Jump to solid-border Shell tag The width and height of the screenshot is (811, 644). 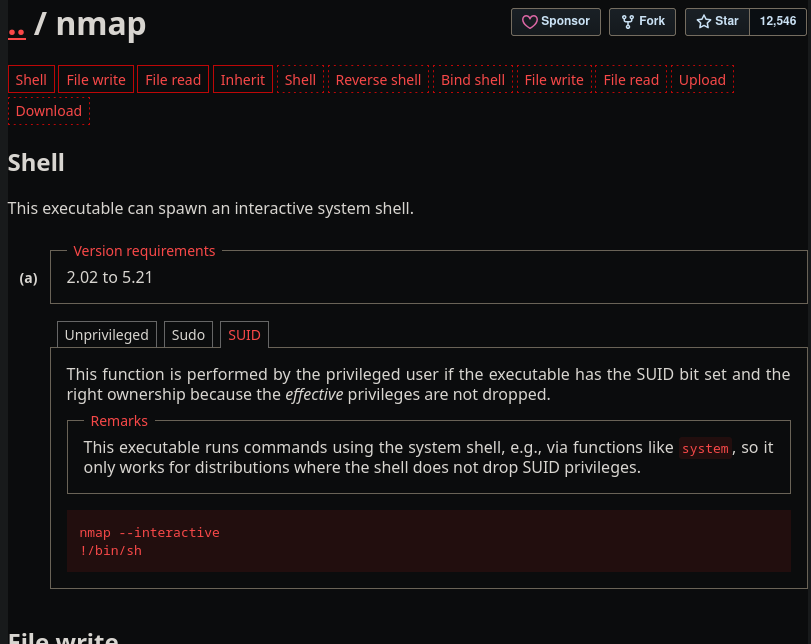click(x=31, y=80)
